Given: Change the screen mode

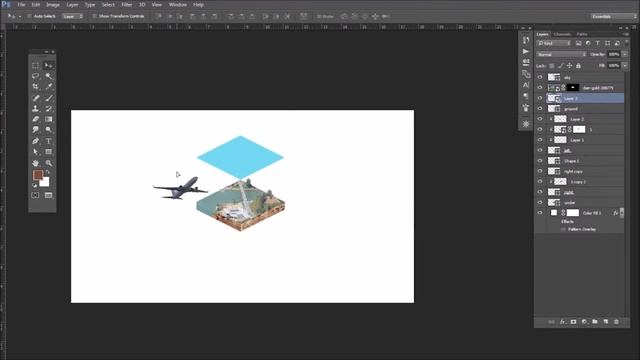Looking at the screenshot, I should click(49, 195).
